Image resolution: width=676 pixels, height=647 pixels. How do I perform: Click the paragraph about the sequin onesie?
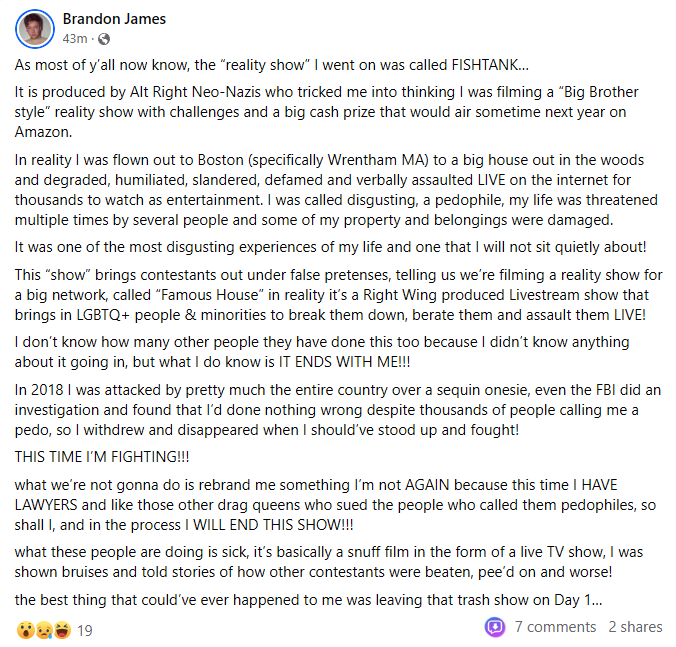pos(338,410)
